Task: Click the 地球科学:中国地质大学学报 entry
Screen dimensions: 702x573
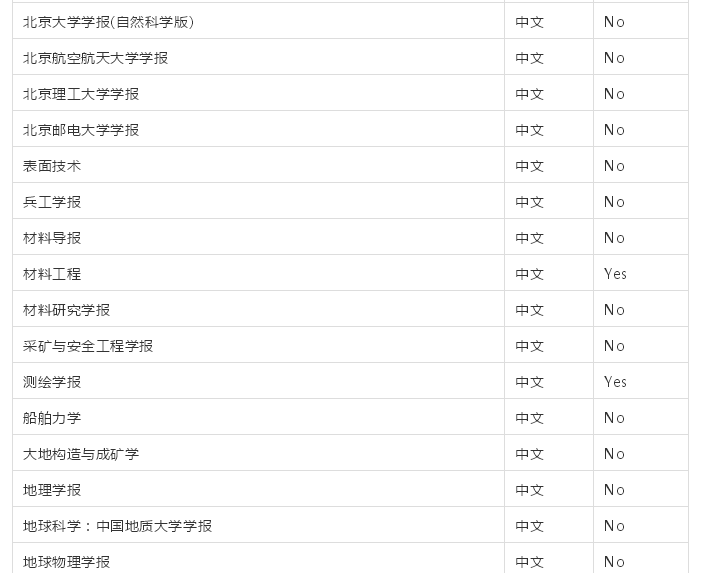Action: pos(117,526)
